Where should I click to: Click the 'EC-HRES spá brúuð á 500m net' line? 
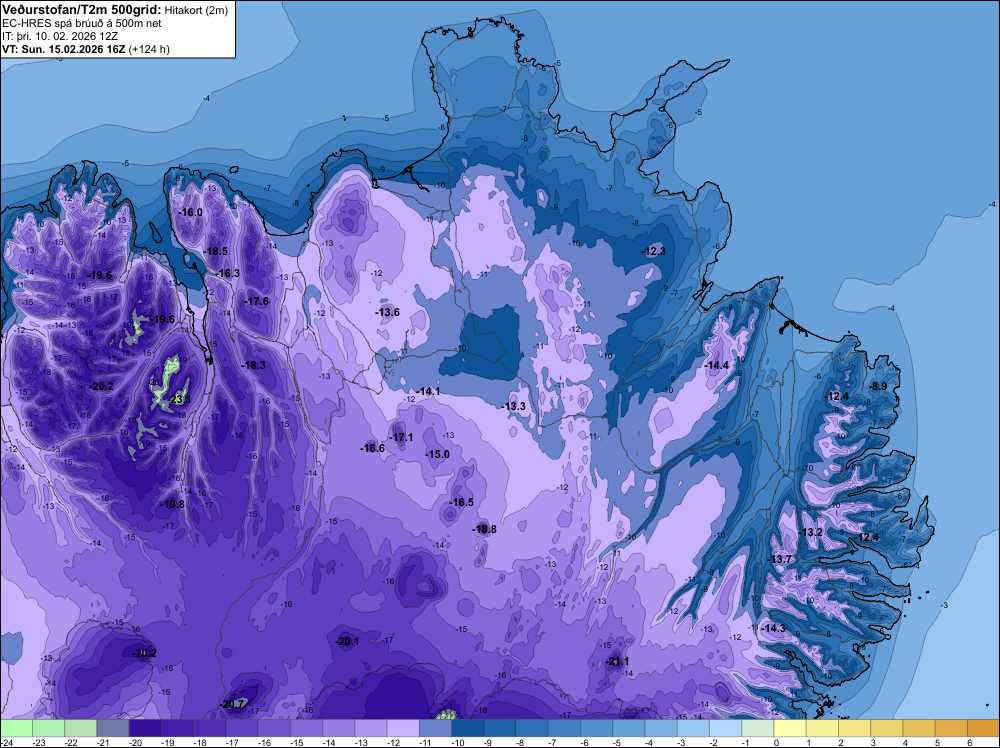(82, 24)
